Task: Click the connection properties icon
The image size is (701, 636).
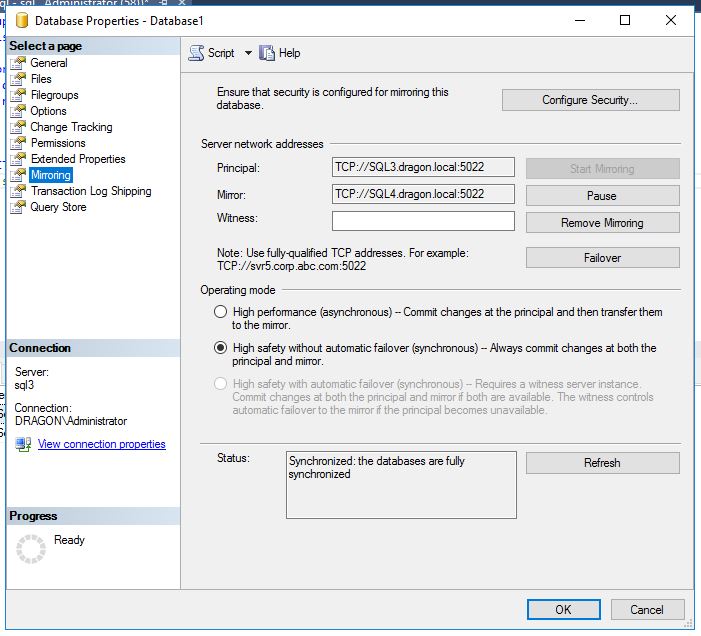Action: click(23, 444)
